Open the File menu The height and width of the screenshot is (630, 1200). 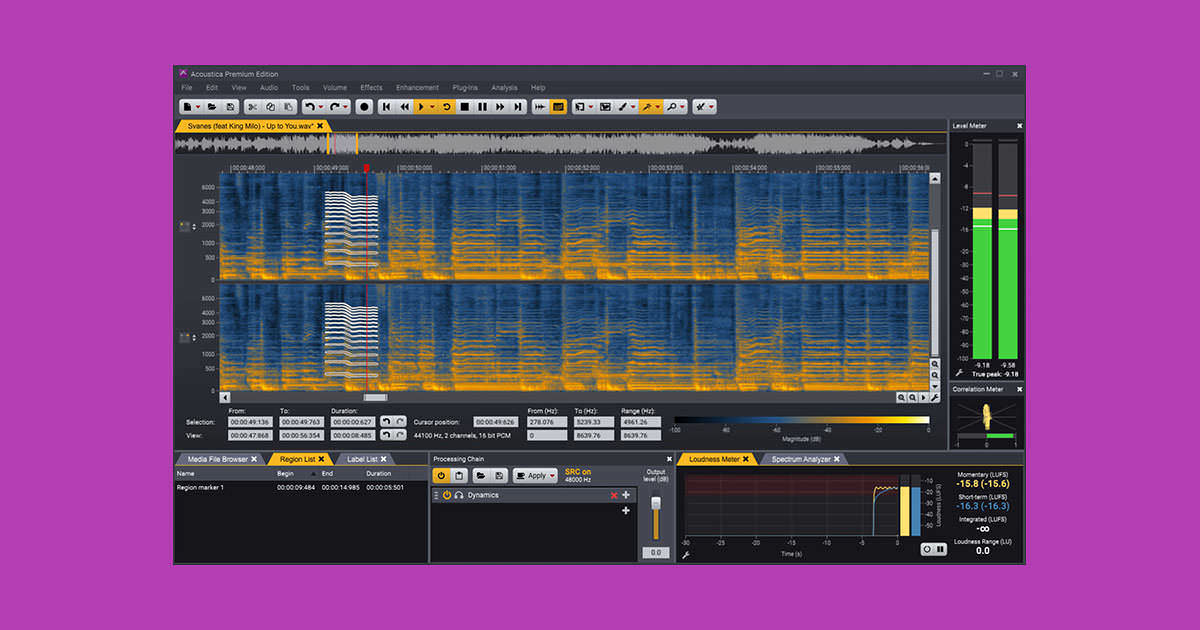click(187, 88)
